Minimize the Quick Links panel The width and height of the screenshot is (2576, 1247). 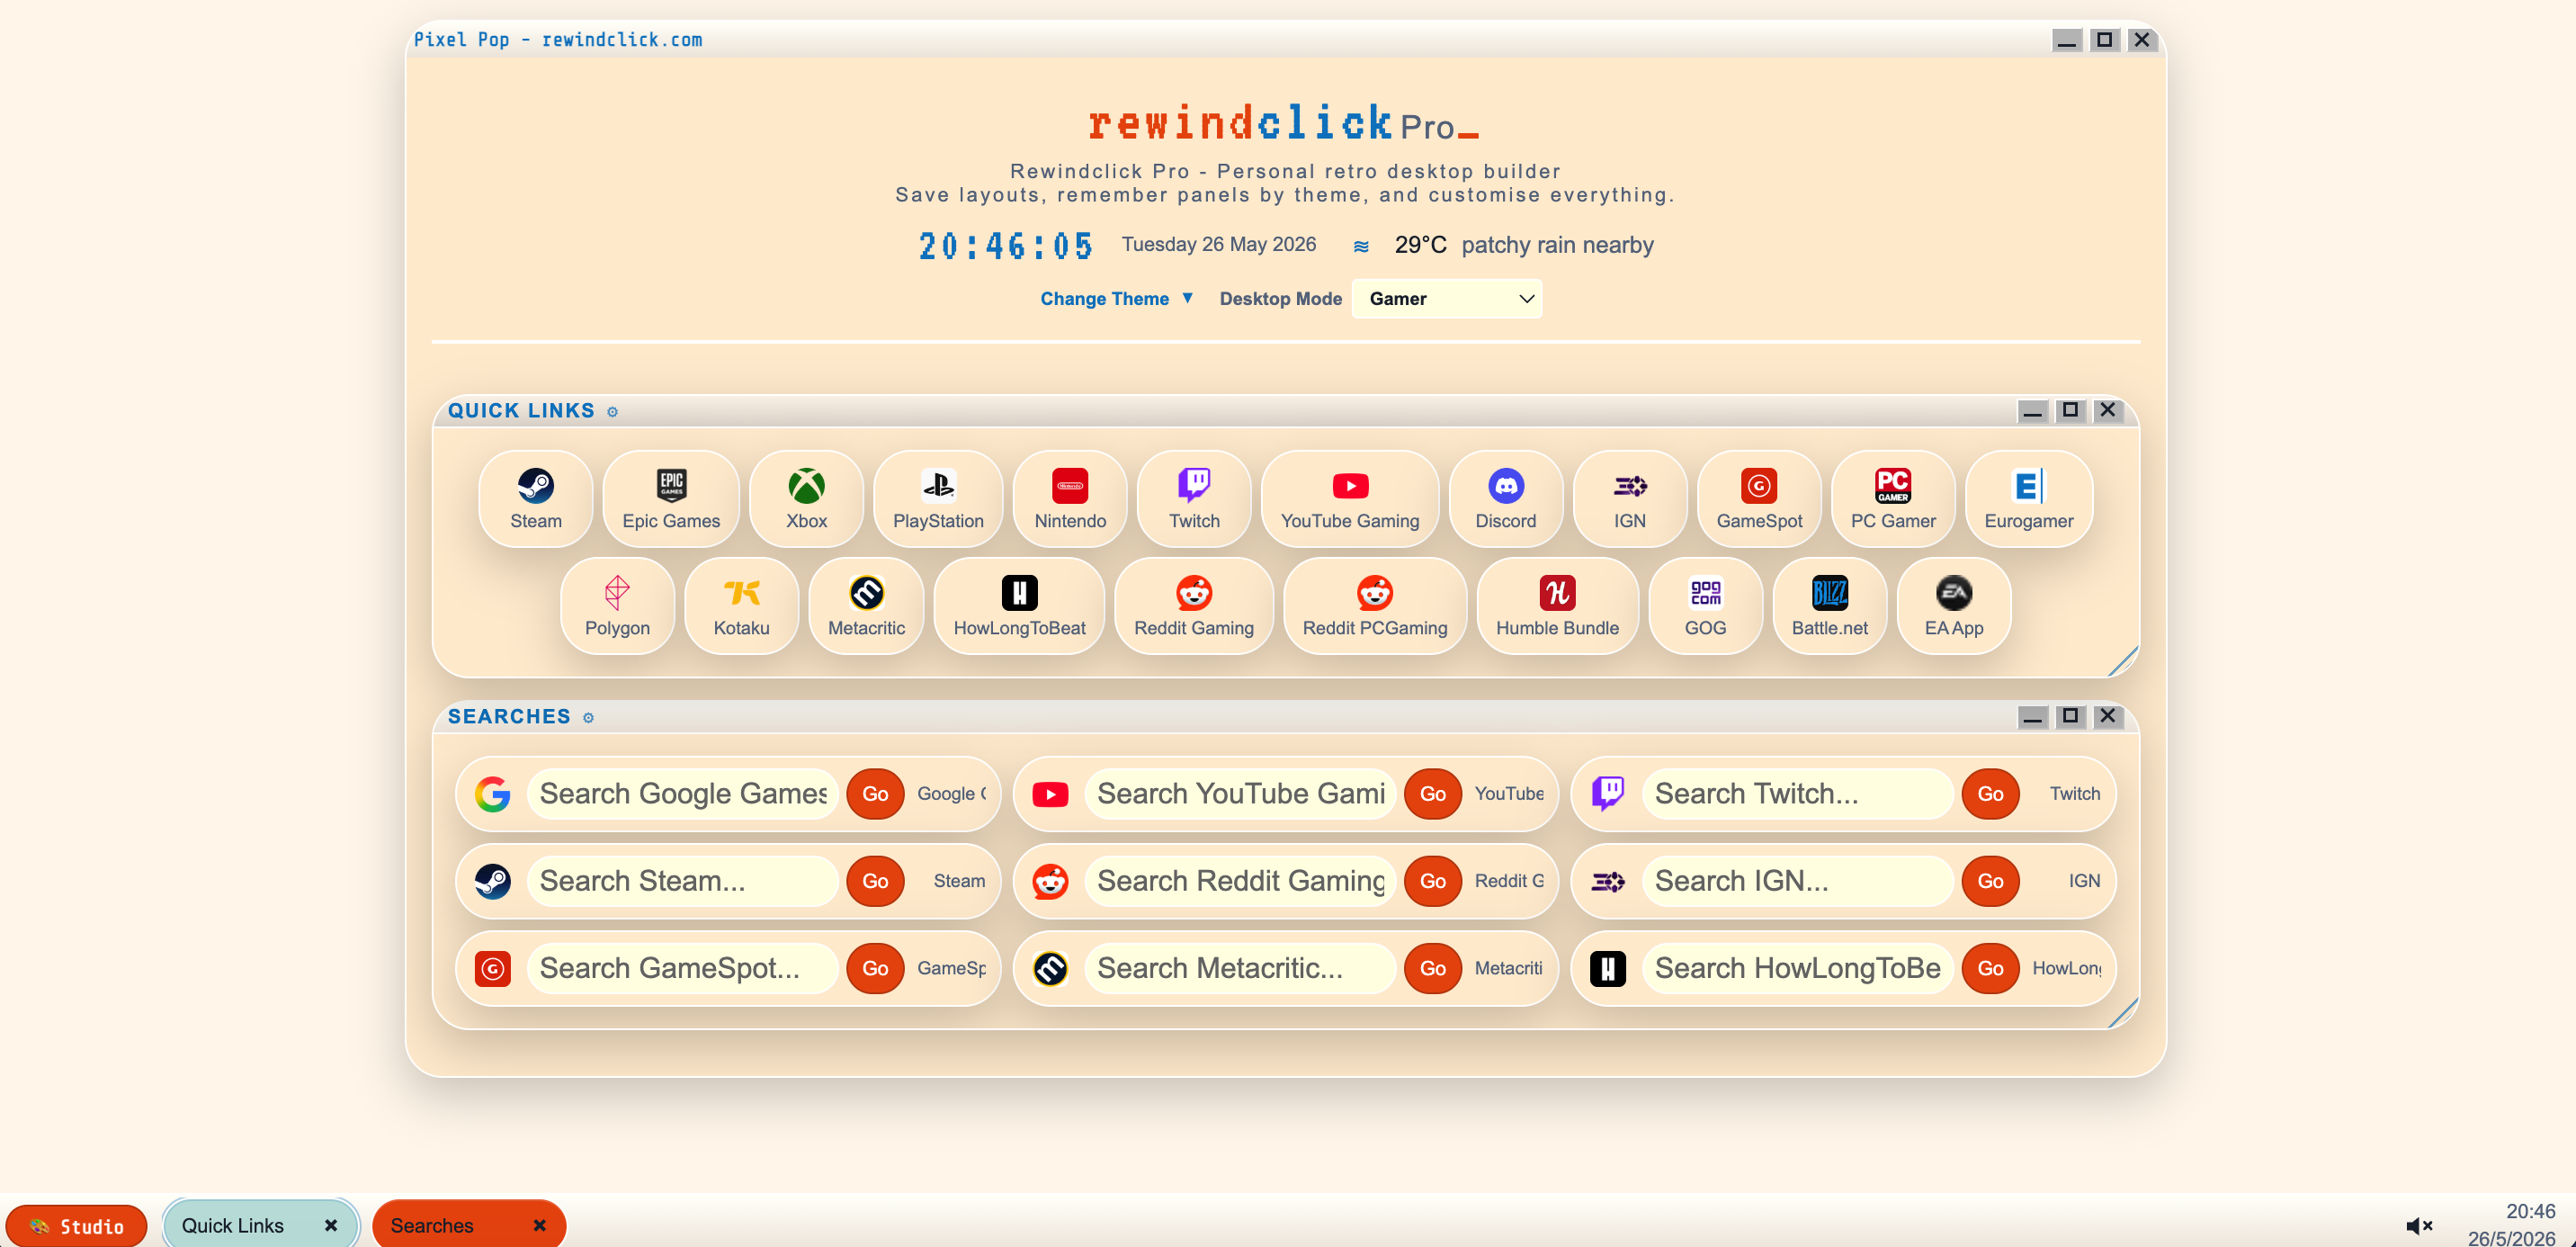click(x=2032, y=411)
